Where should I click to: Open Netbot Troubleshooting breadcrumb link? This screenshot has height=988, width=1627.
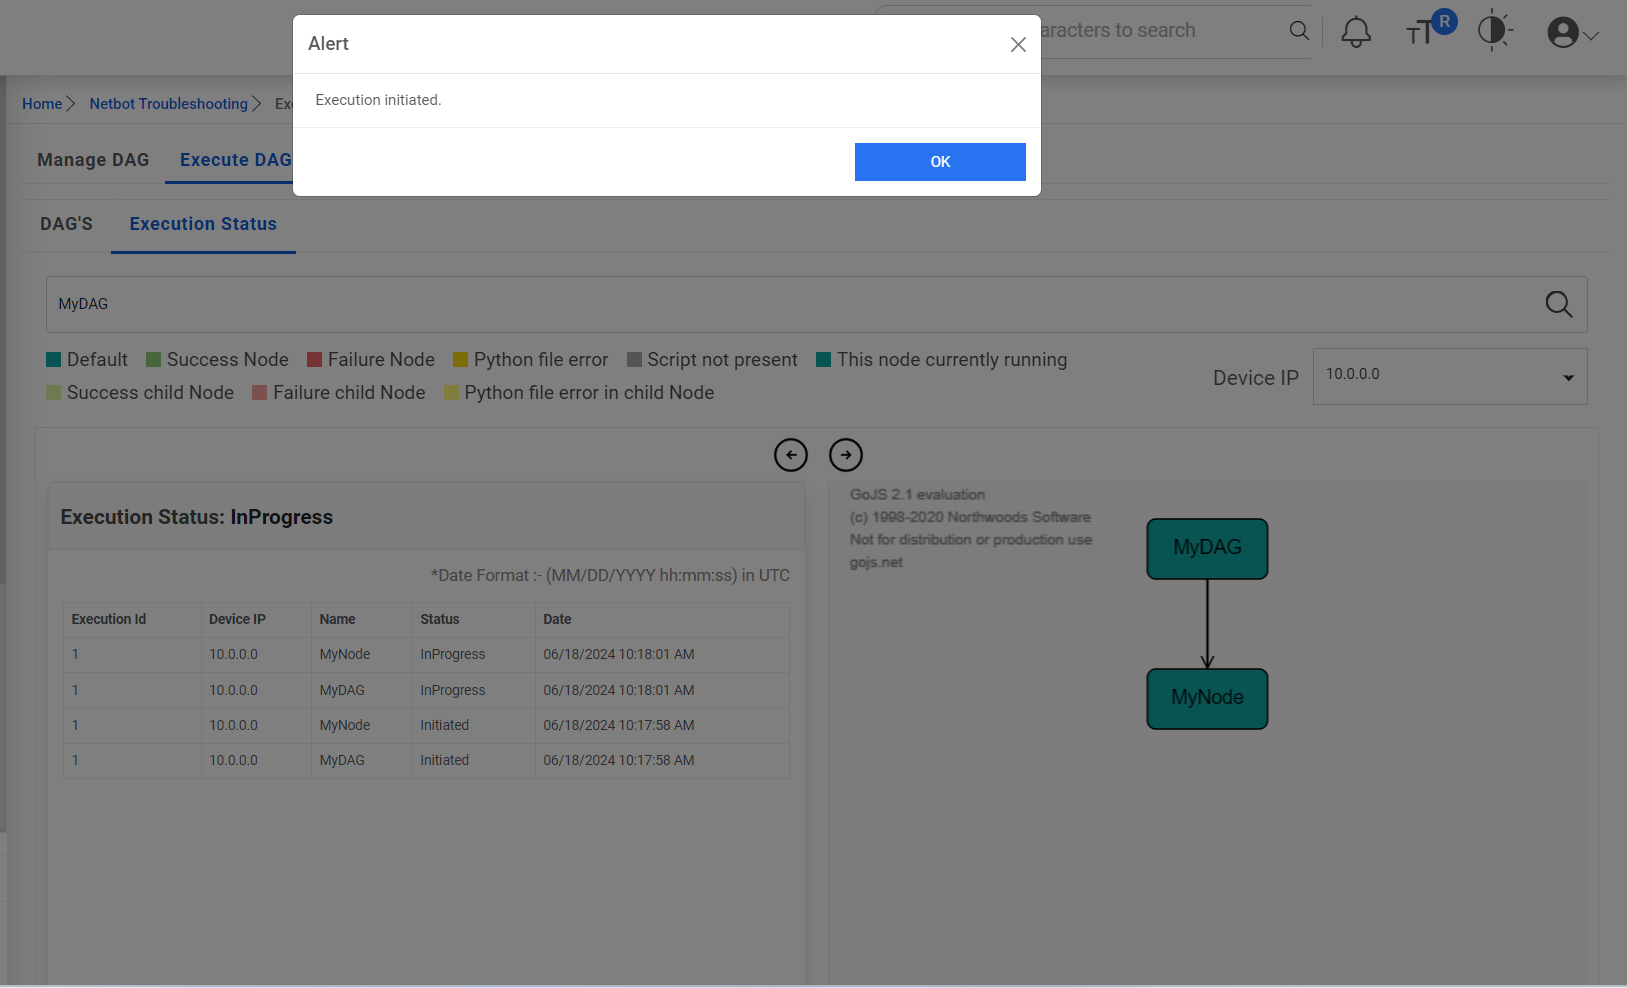pyautogui.click(x=168, y=104)
